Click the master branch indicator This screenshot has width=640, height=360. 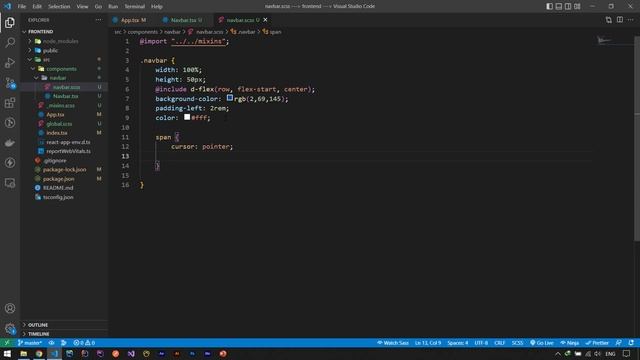[30, 343]
